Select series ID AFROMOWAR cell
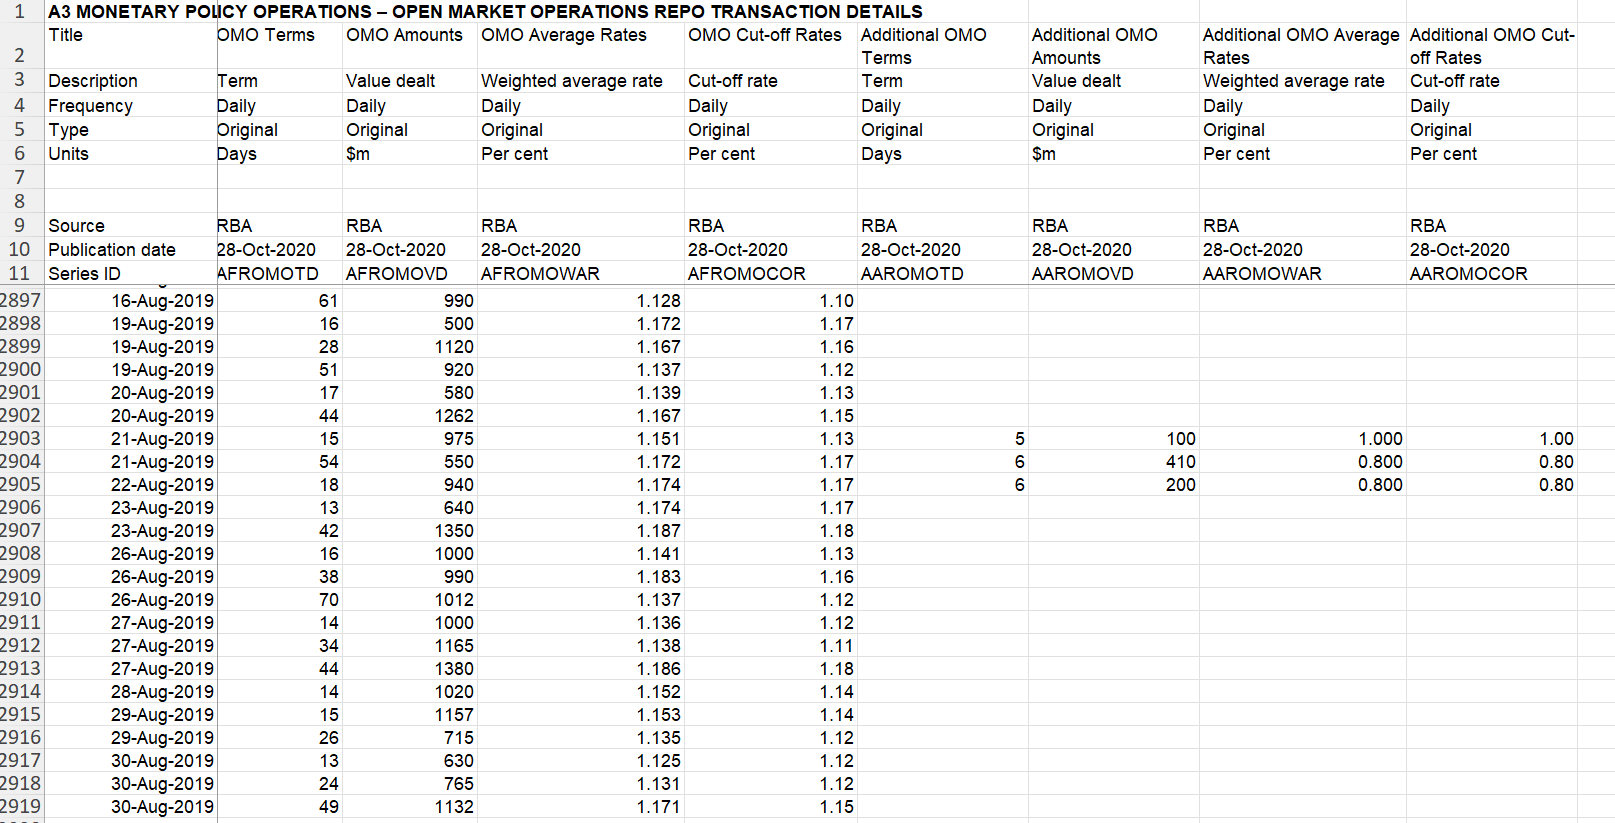Screen dimensions: 1615x823 click(581, 273)
